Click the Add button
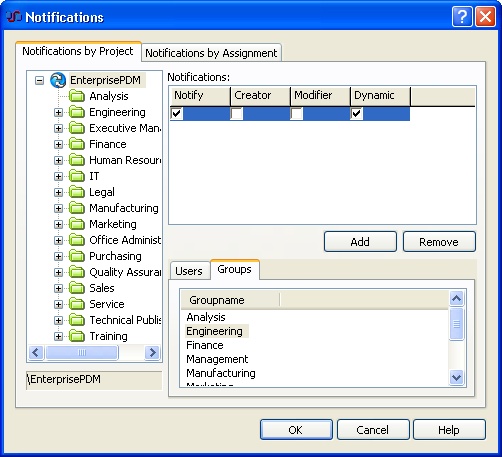 tap(360, 242)
